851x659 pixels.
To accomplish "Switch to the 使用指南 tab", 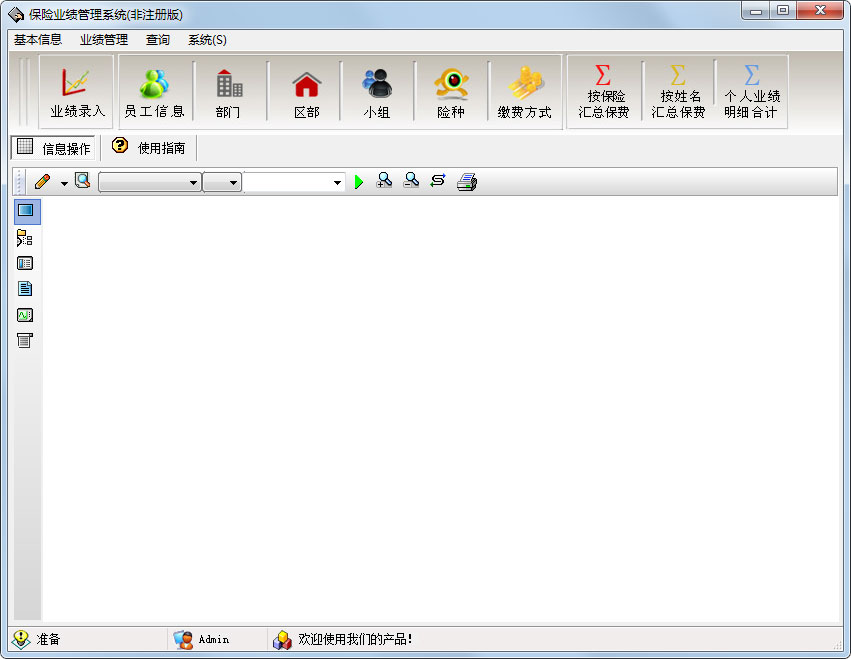I will 149,148.
